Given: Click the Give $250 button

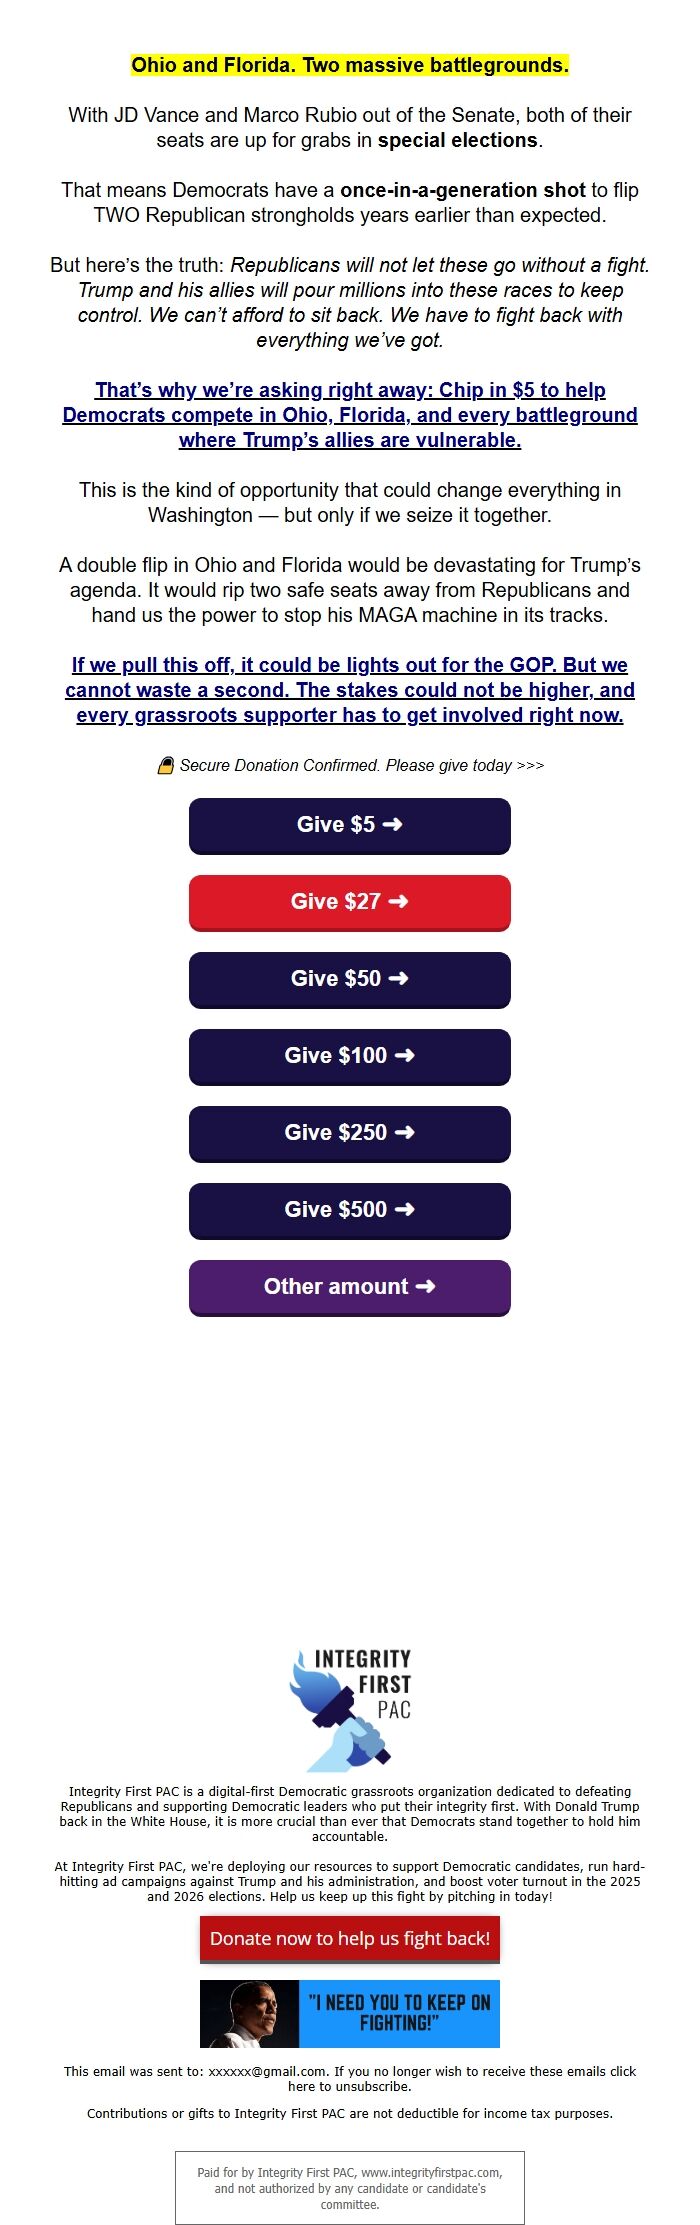Looking at the screenshot, I should coord(349,1133).
